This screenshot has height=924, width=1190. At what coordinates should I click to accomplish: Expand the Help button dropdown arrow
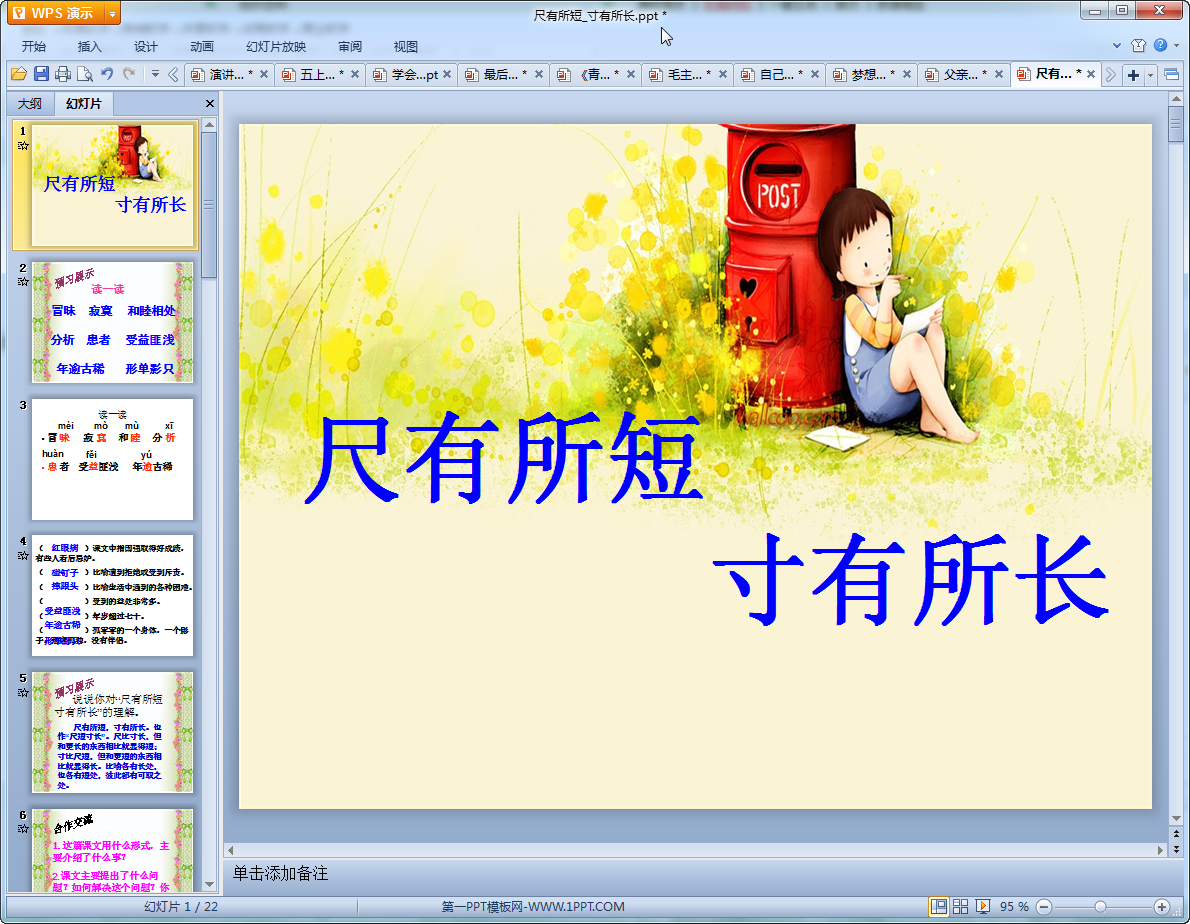pos(1177,46)
